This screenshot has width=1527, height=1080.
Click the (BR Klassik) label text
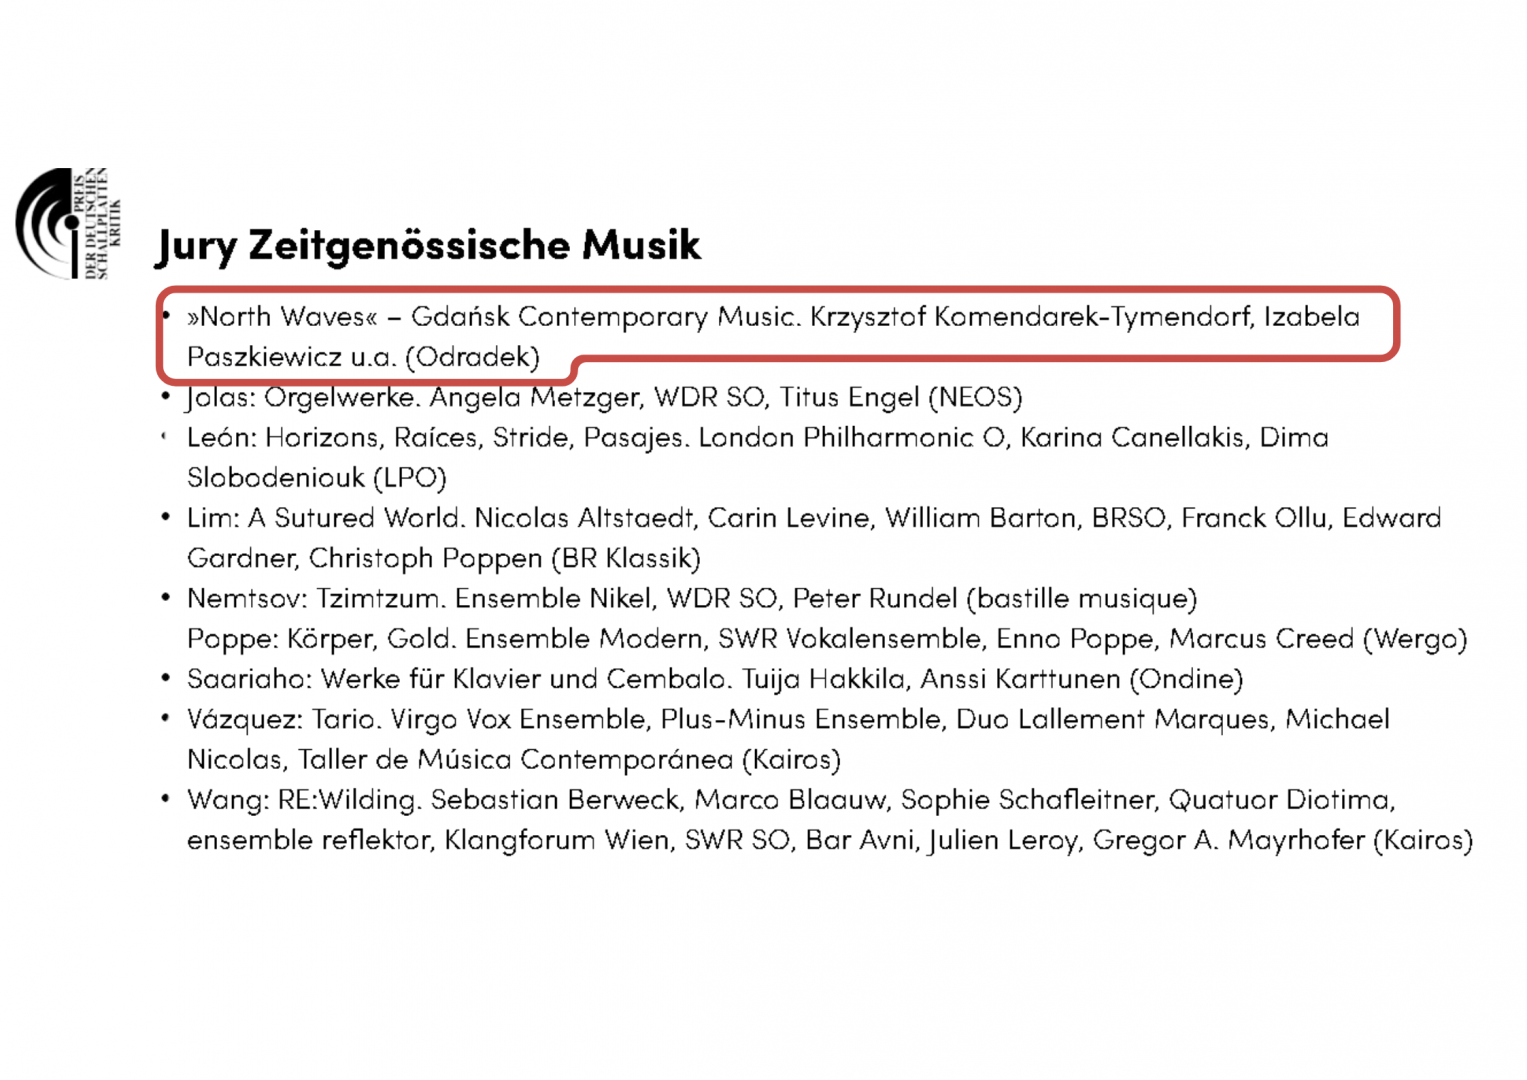[x=626, y=558]
